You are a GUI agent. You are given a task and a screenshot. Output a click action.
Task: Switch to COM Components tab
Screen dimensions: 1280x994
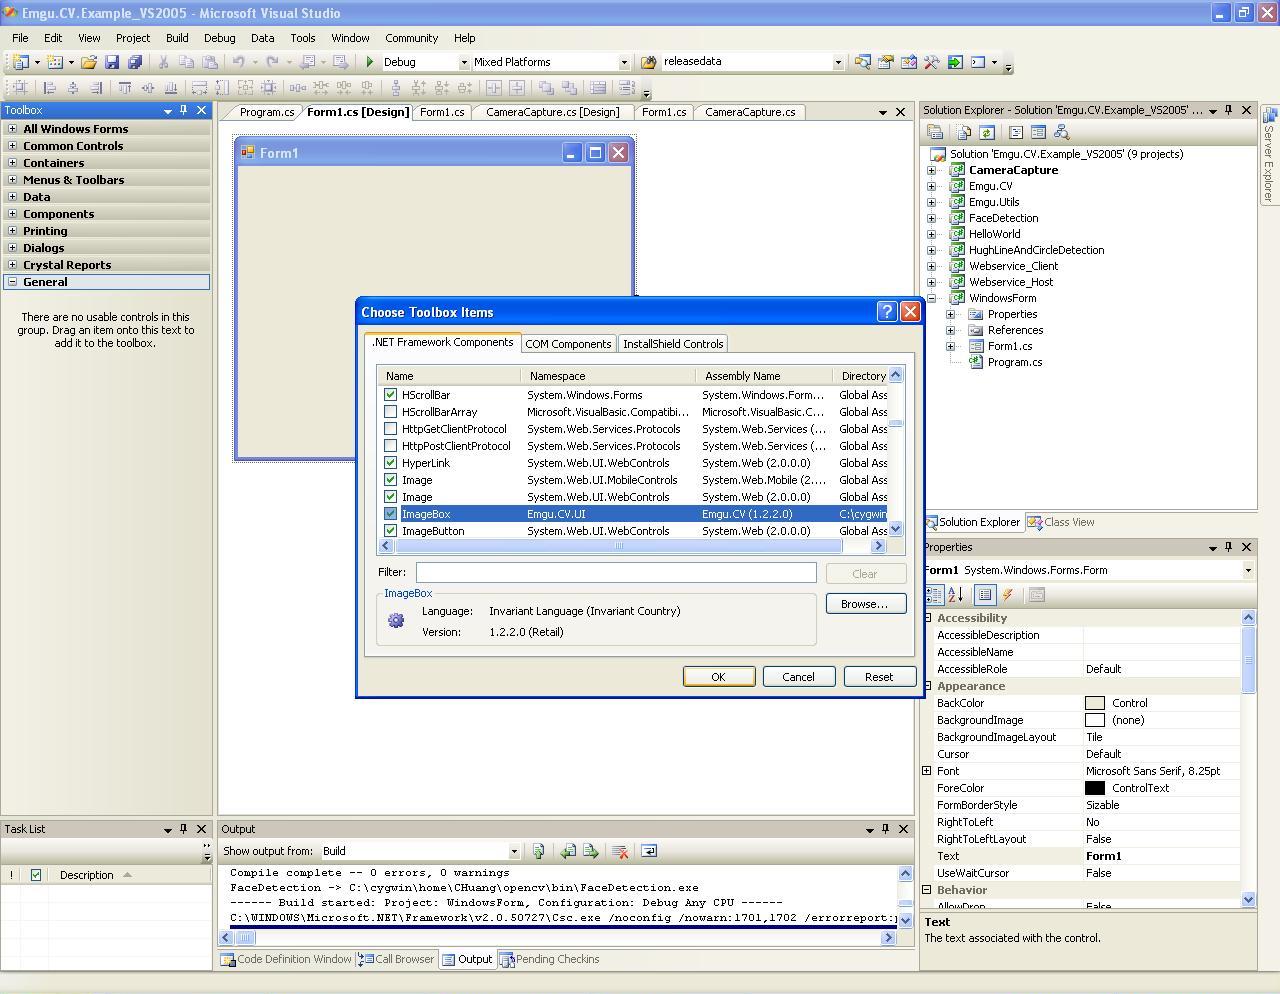(568, 344)
